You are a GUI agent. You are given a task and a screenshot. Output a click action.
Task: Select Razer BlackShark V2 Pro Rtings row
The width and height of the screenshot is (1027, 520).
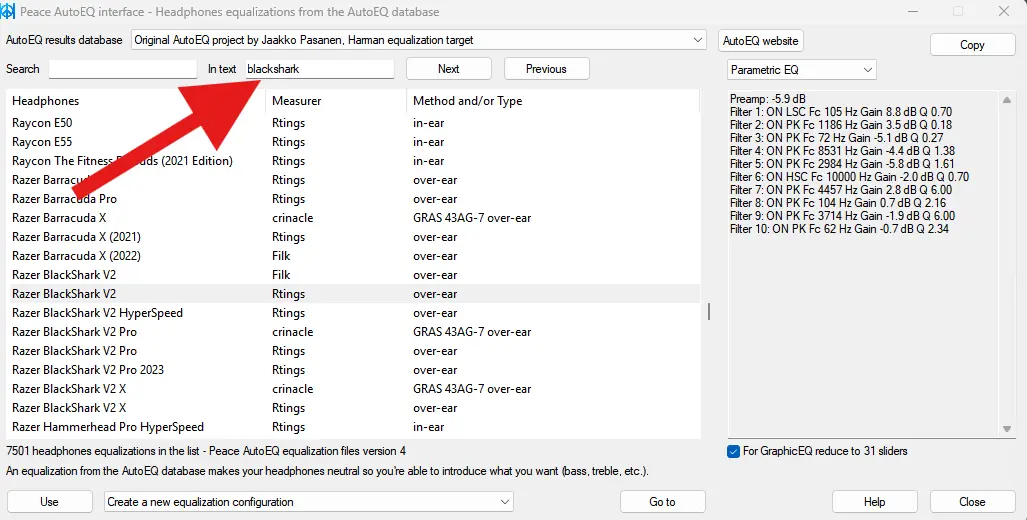353,350
